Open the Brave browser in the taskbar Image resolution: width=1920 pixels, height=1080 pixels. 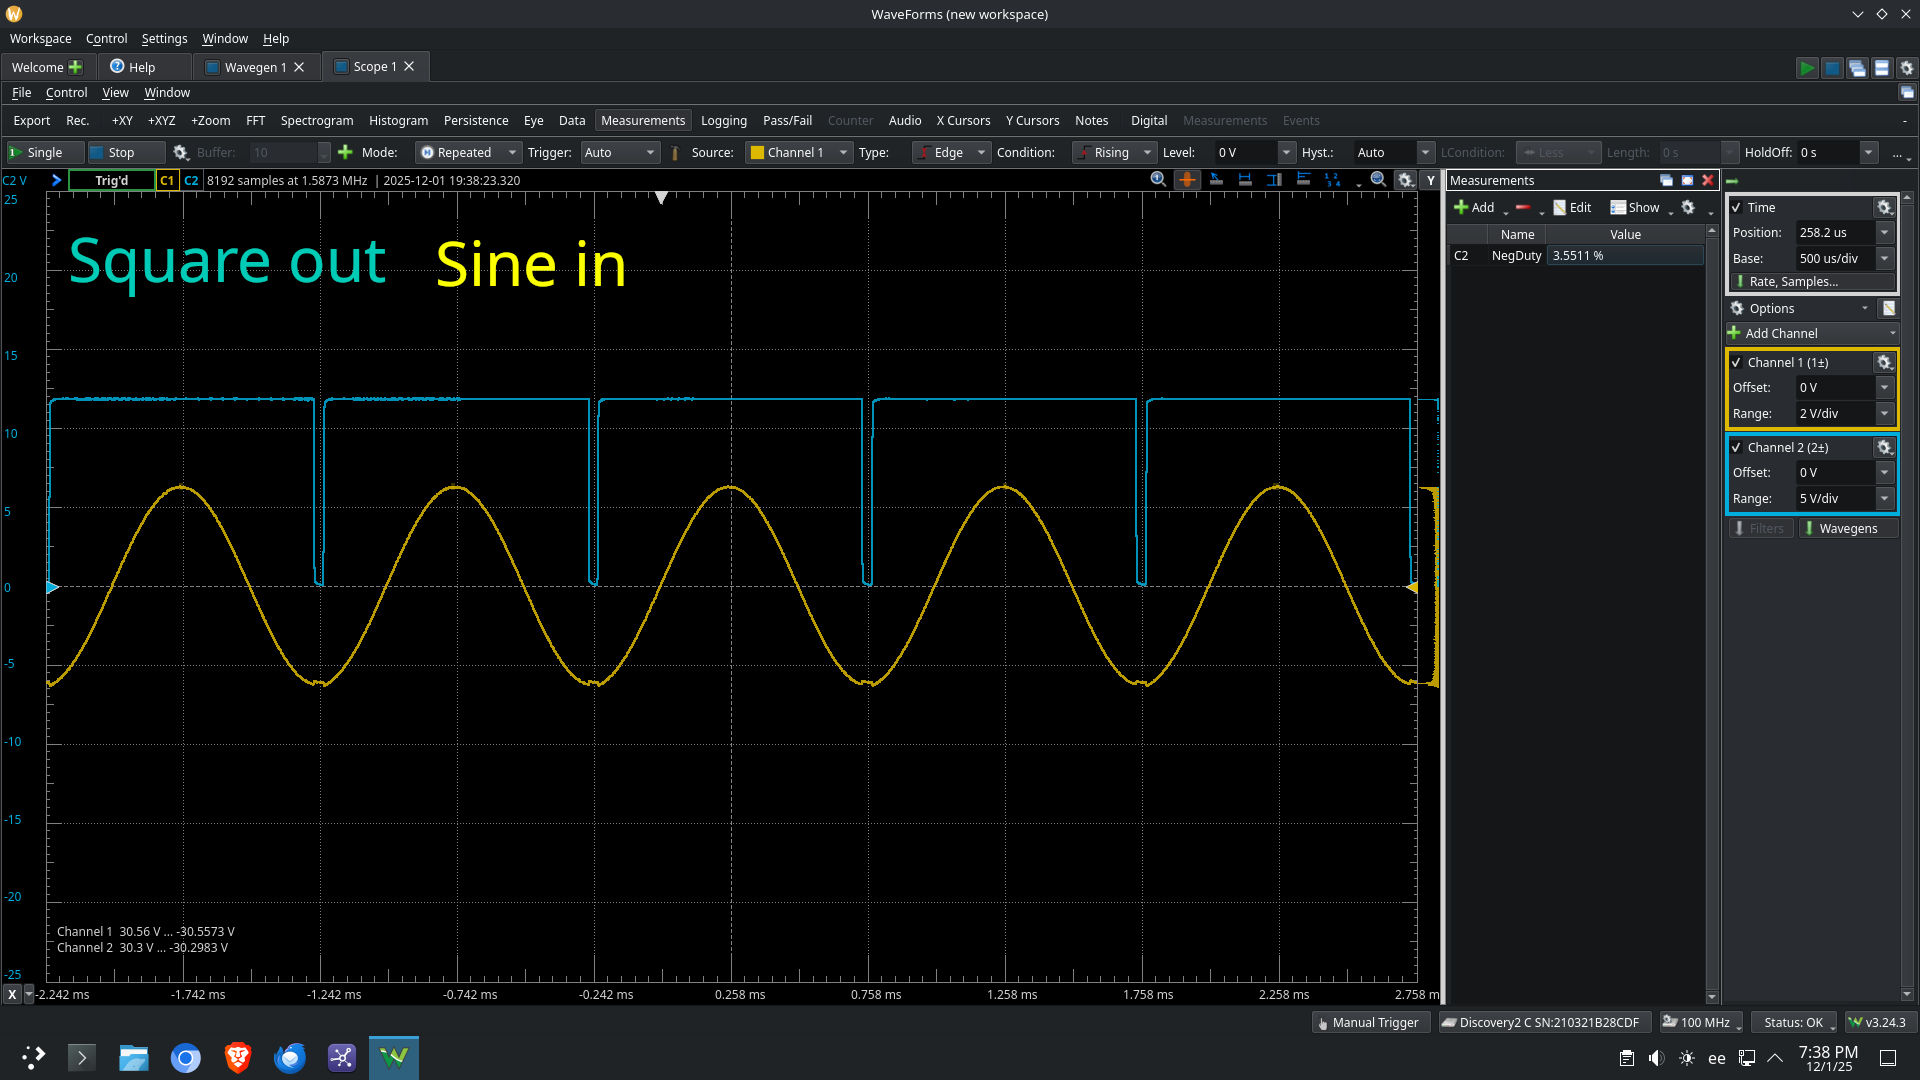pyautogui.click(x=238, y=1057)
